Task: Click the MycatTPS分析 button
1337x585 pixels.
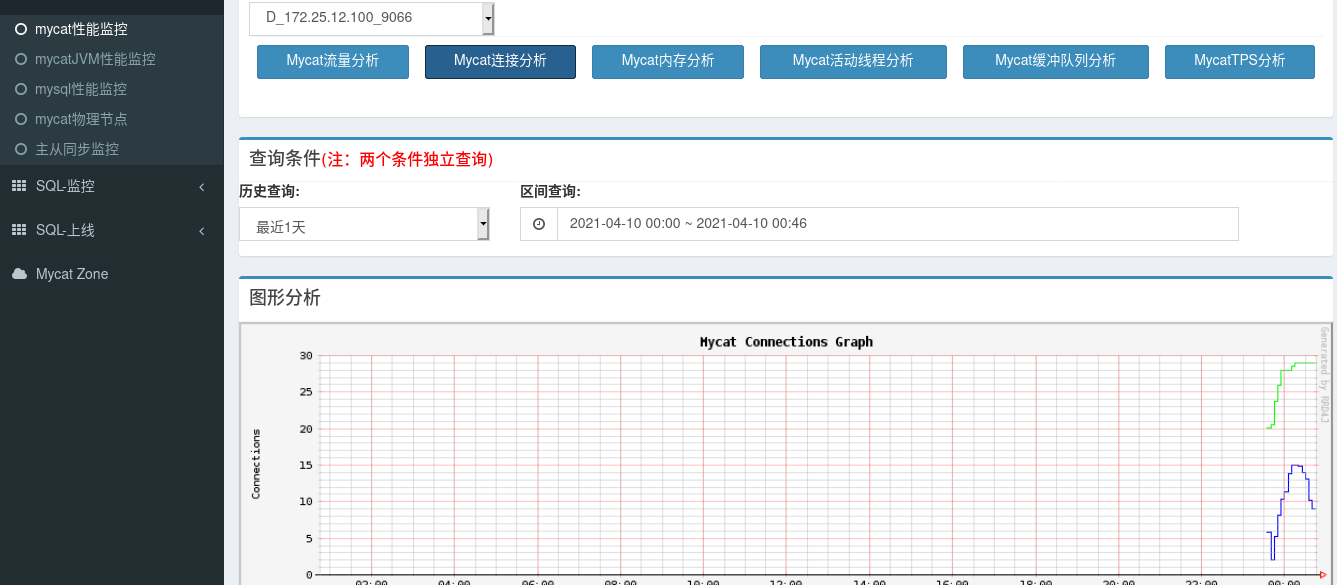Action: (1240, 61)
